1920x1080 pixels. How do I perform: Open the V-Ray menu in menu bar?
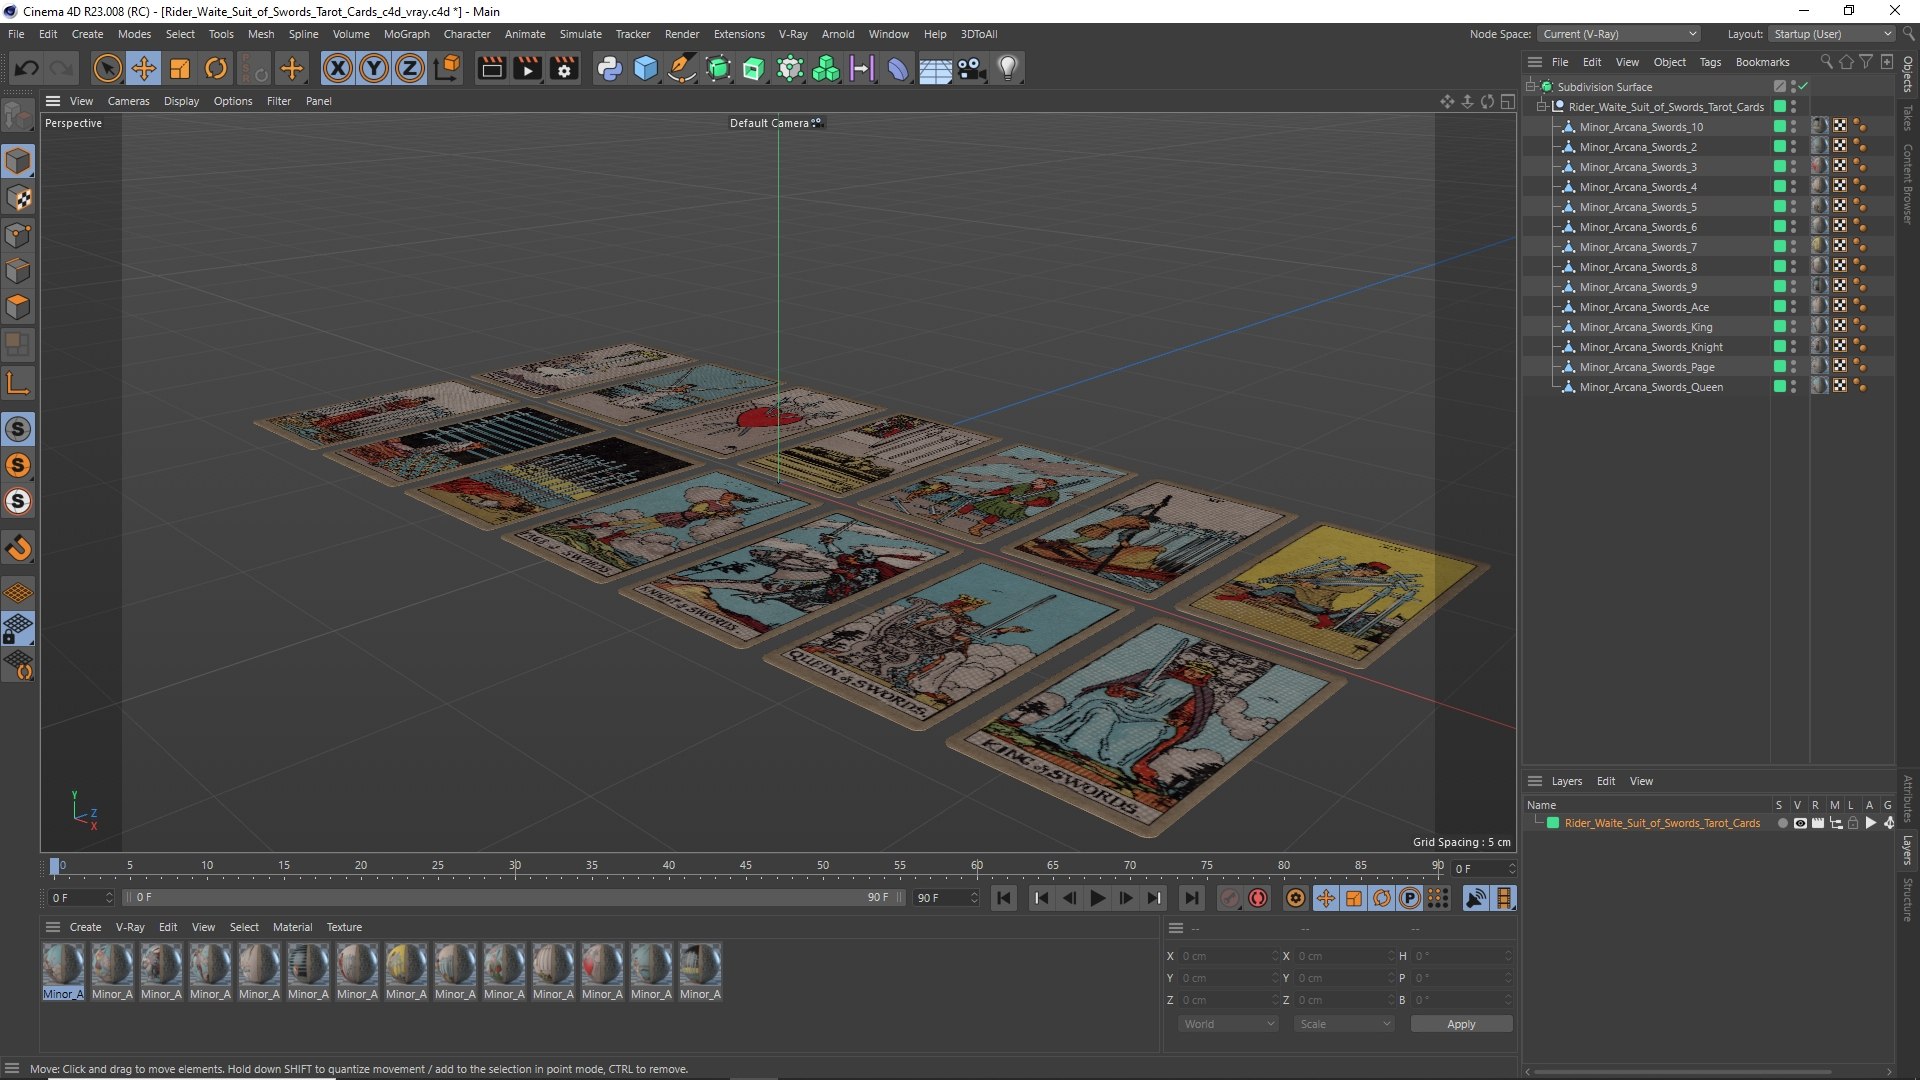tap(793, 34)
